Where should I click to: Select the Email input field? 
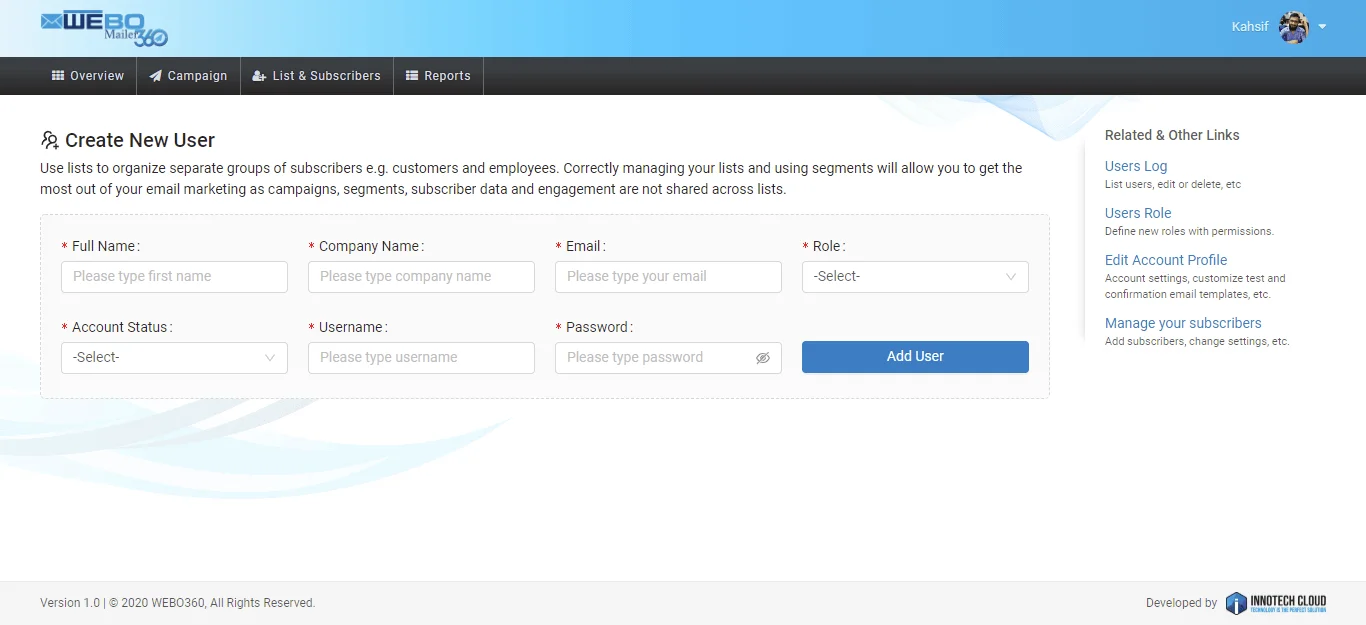[x=668, y=277]
